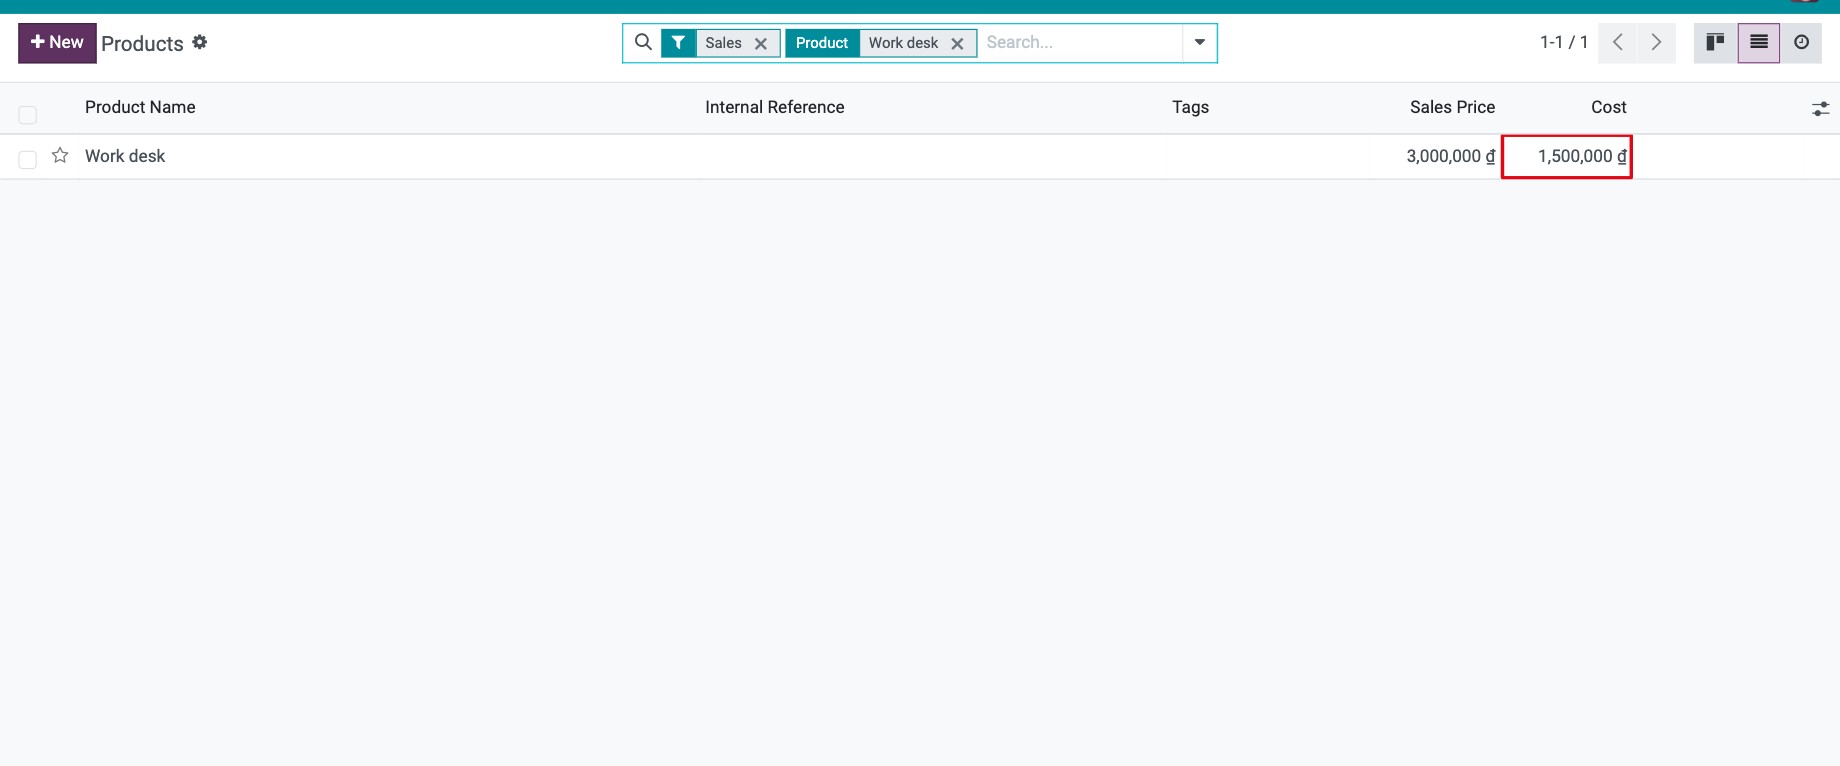The width and height of the screenshot is (1840, 766).
Task: Click the Tags column header
Action: click(x=1191, y=107)
